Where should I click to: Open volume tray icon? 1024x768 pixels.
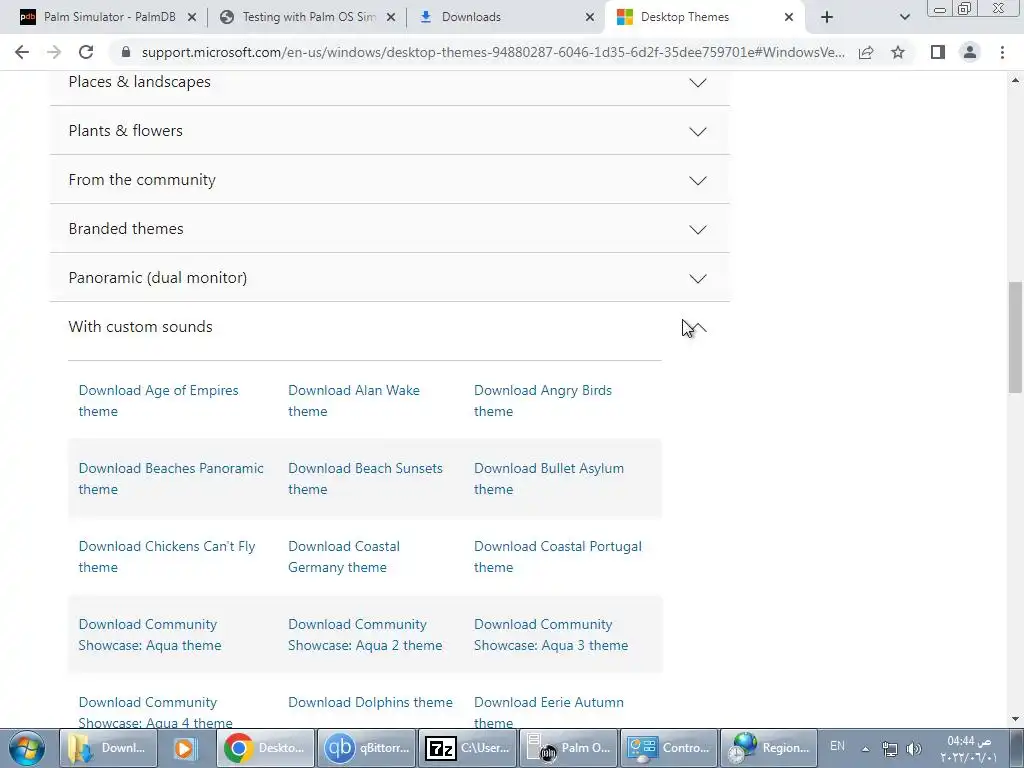[x=914, y=749]
